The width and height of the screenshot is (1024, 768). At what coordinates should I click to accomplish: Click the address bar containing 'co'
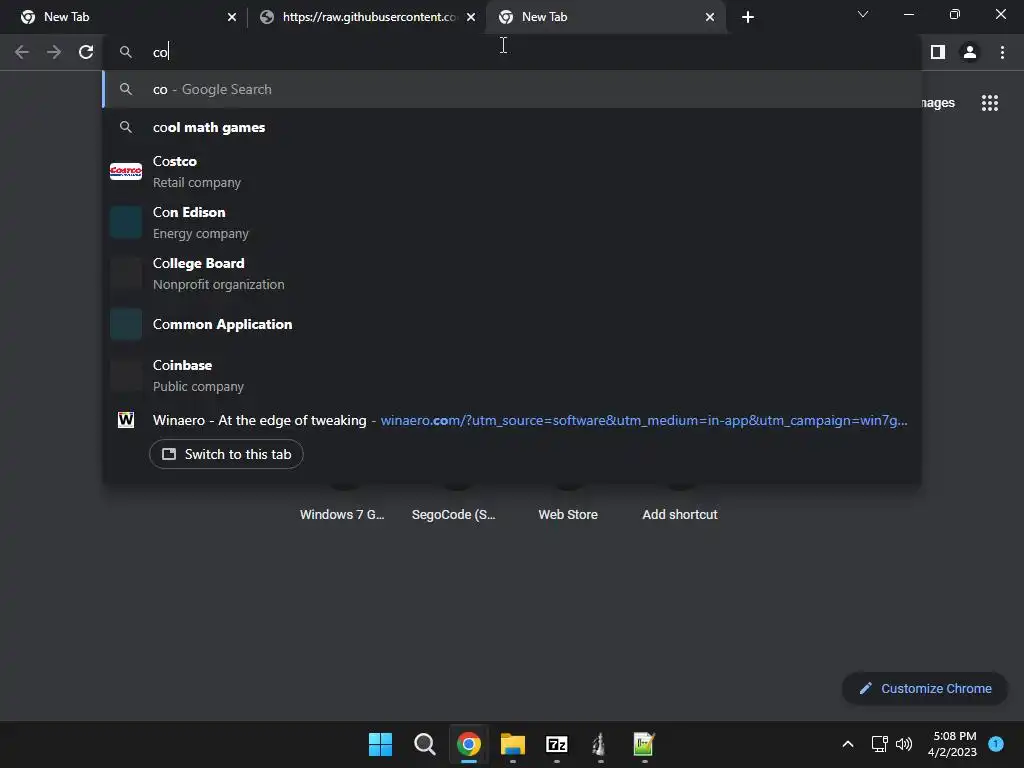tap(512, 52)
